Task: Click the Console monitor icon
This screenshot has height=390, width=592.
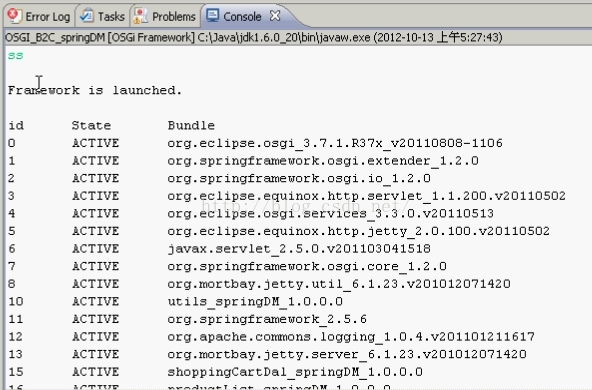Action: [x=213, y=15]
